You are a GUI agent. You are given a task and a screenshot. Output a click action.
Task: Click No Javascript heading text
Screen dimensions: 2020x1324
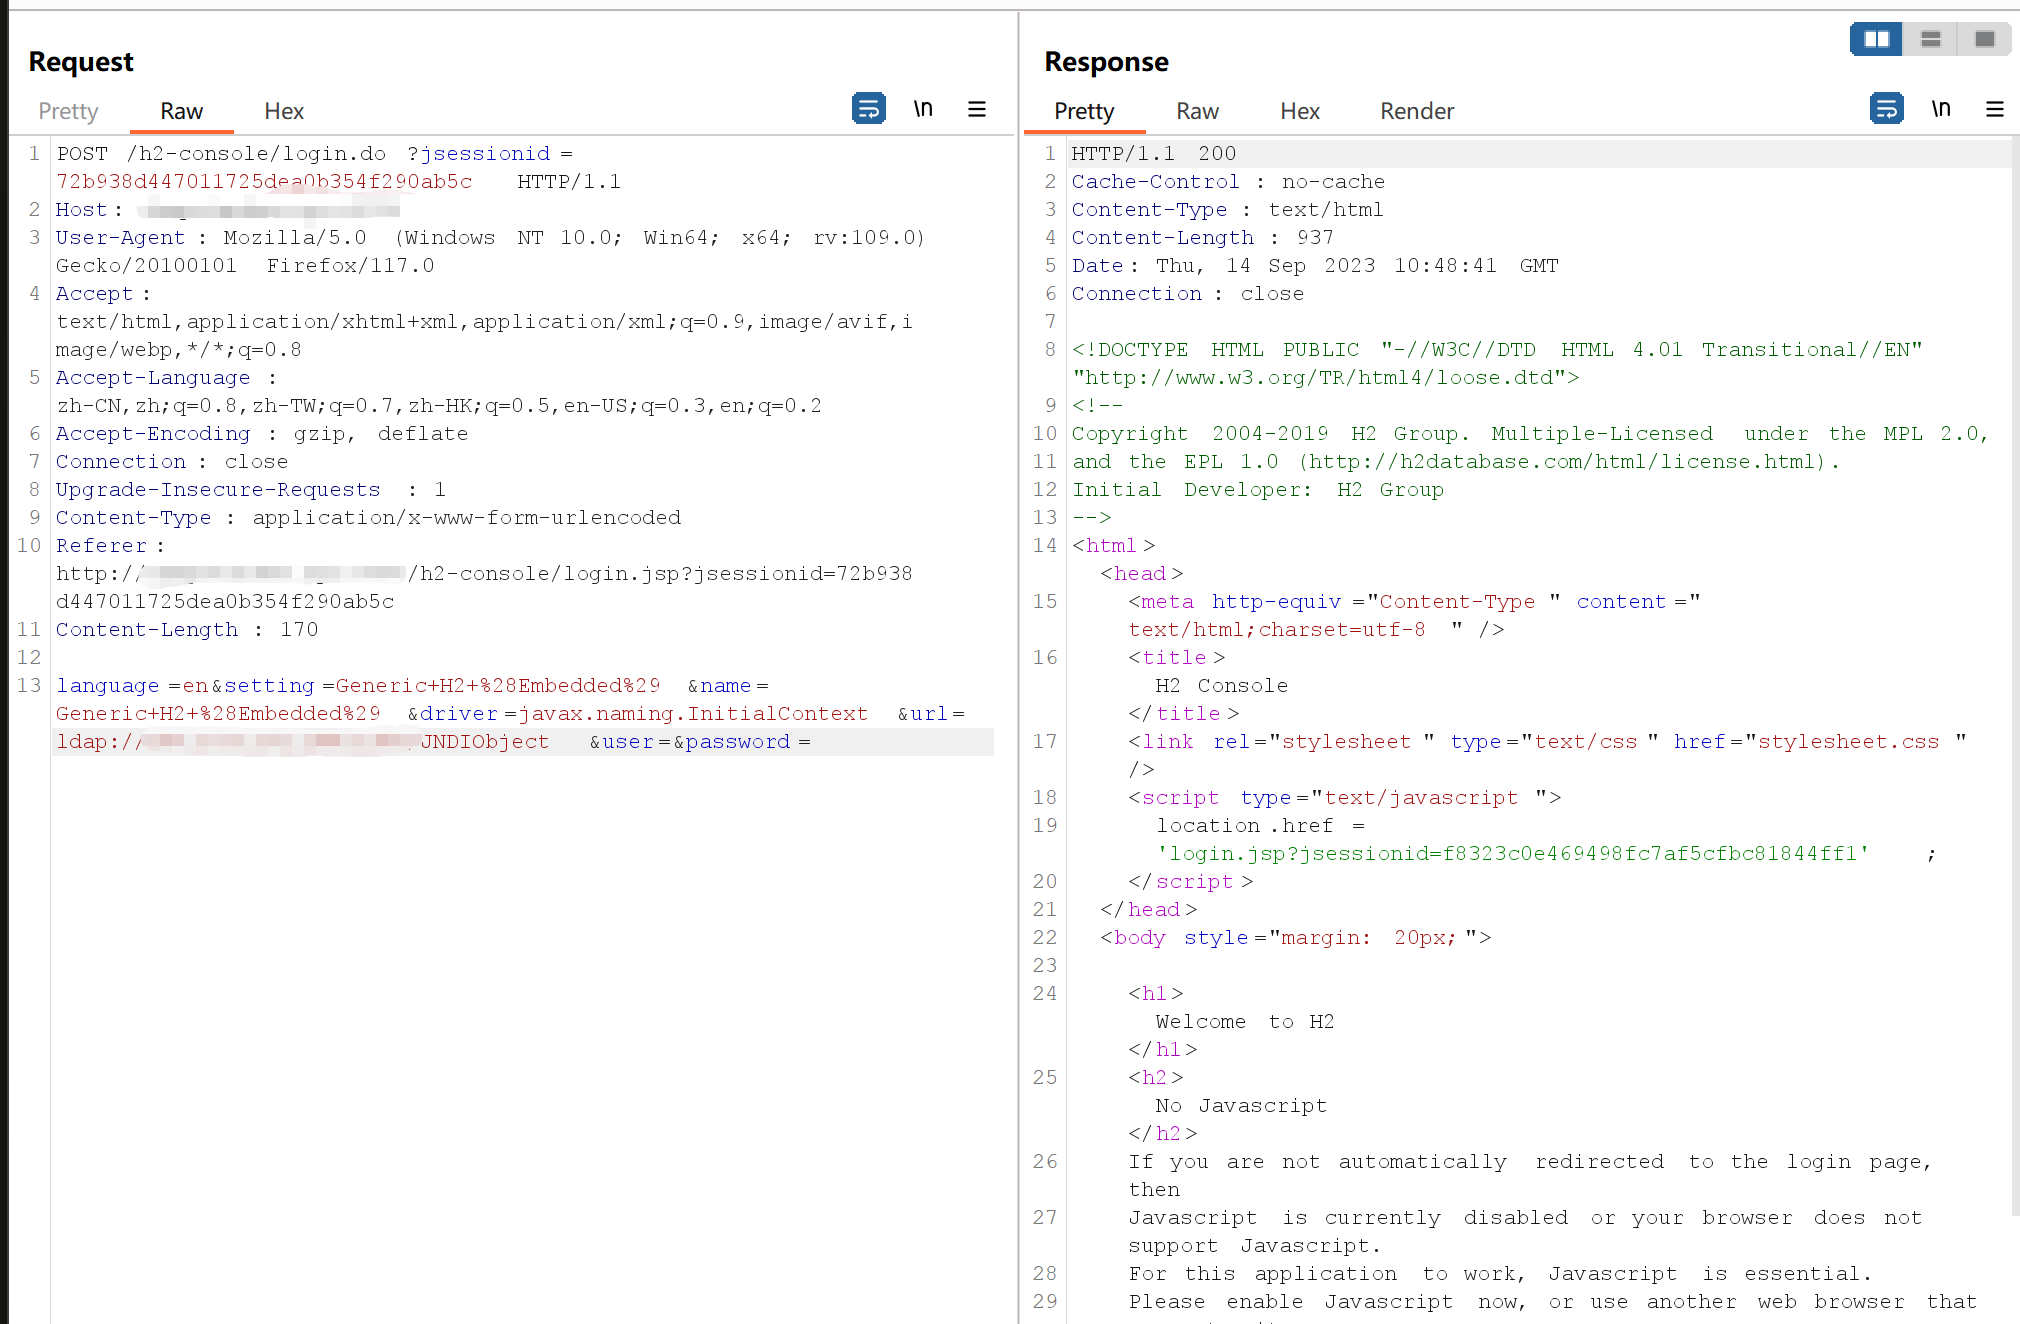point(1241,1105)
